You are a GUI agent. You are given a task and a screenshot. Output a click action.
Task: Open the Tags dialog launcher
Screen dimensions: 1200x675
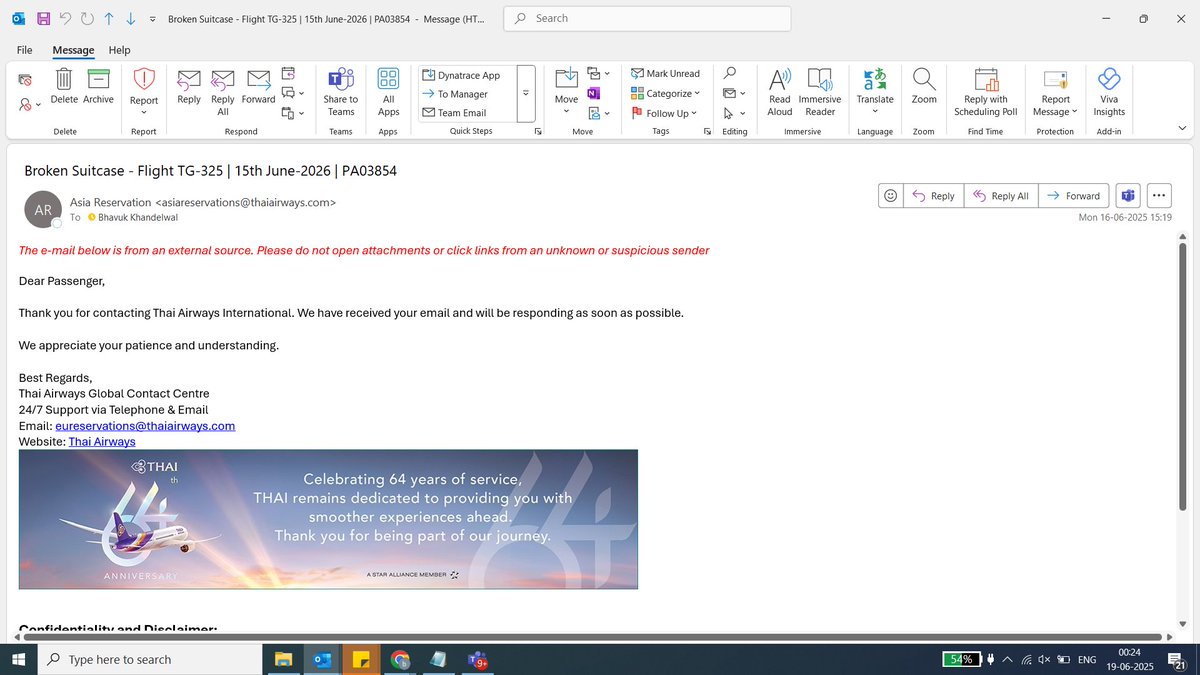pos(707,131)
